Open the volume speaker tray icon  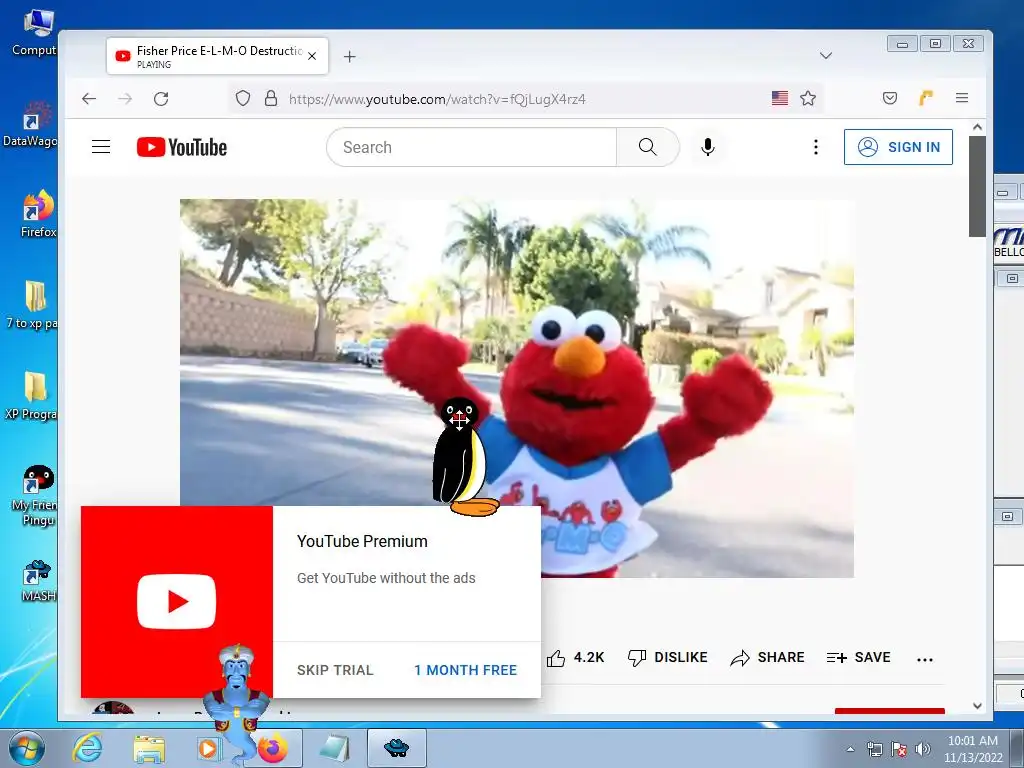923,749
